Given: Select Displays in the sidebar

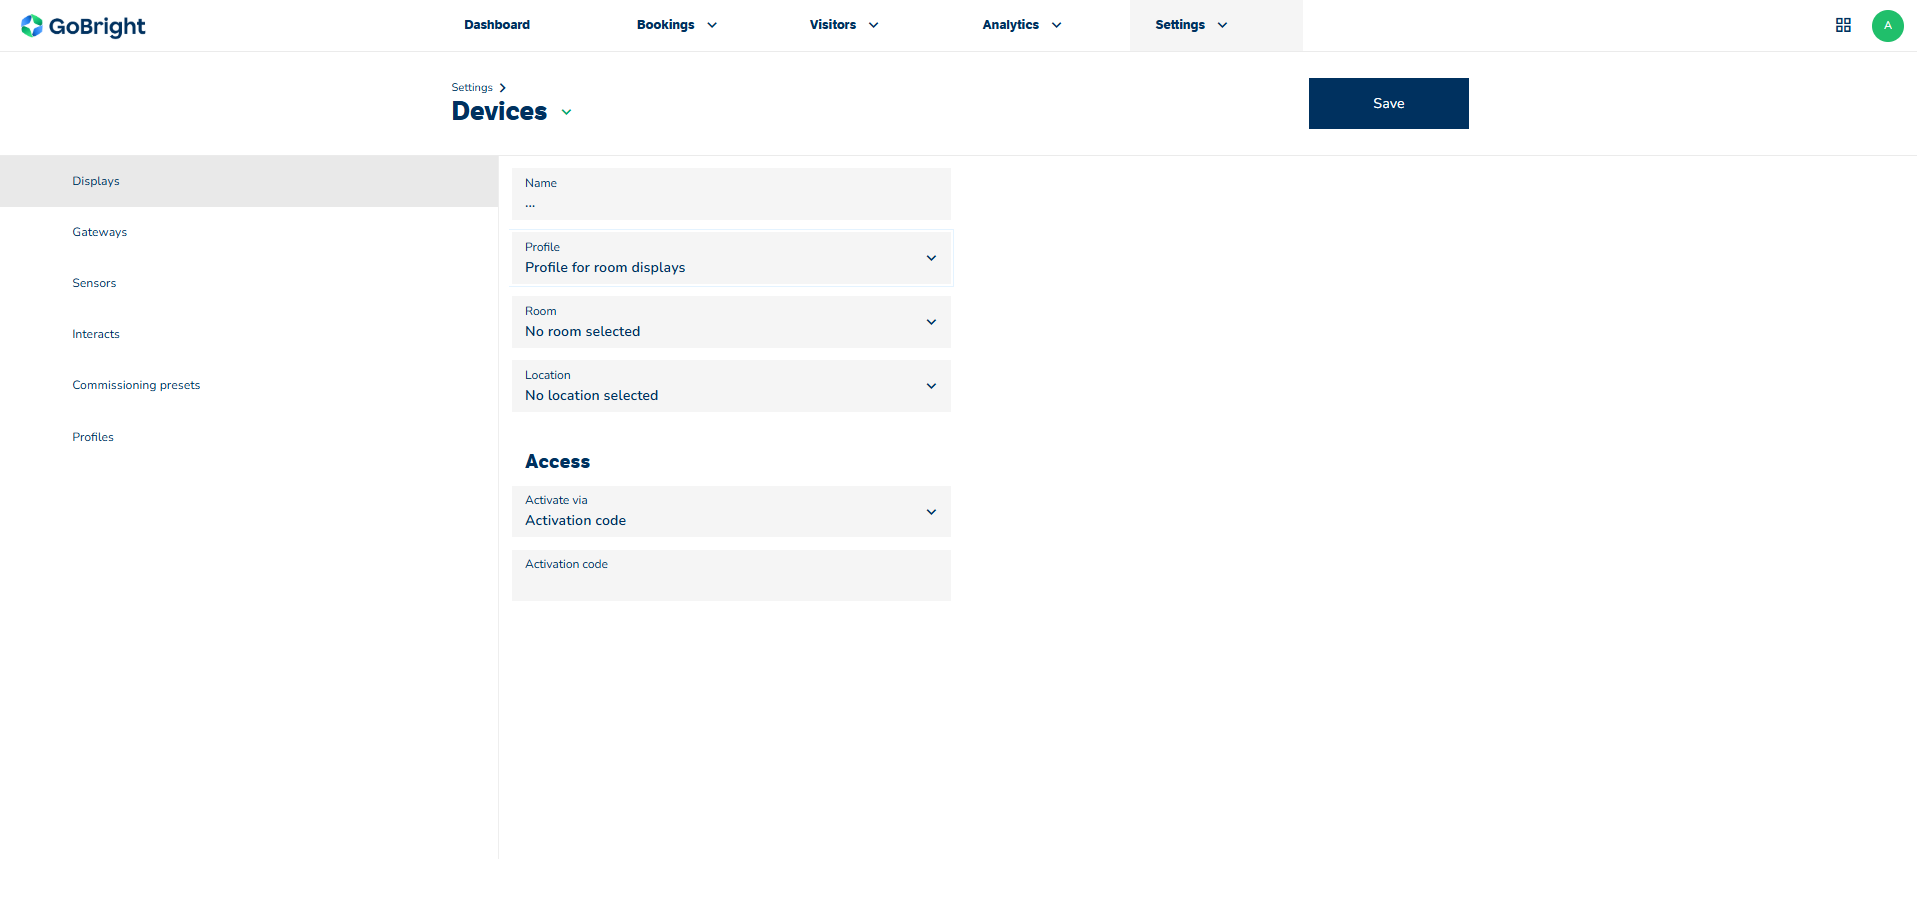Looking at the screenshot, I should click(x=96, y=181).
